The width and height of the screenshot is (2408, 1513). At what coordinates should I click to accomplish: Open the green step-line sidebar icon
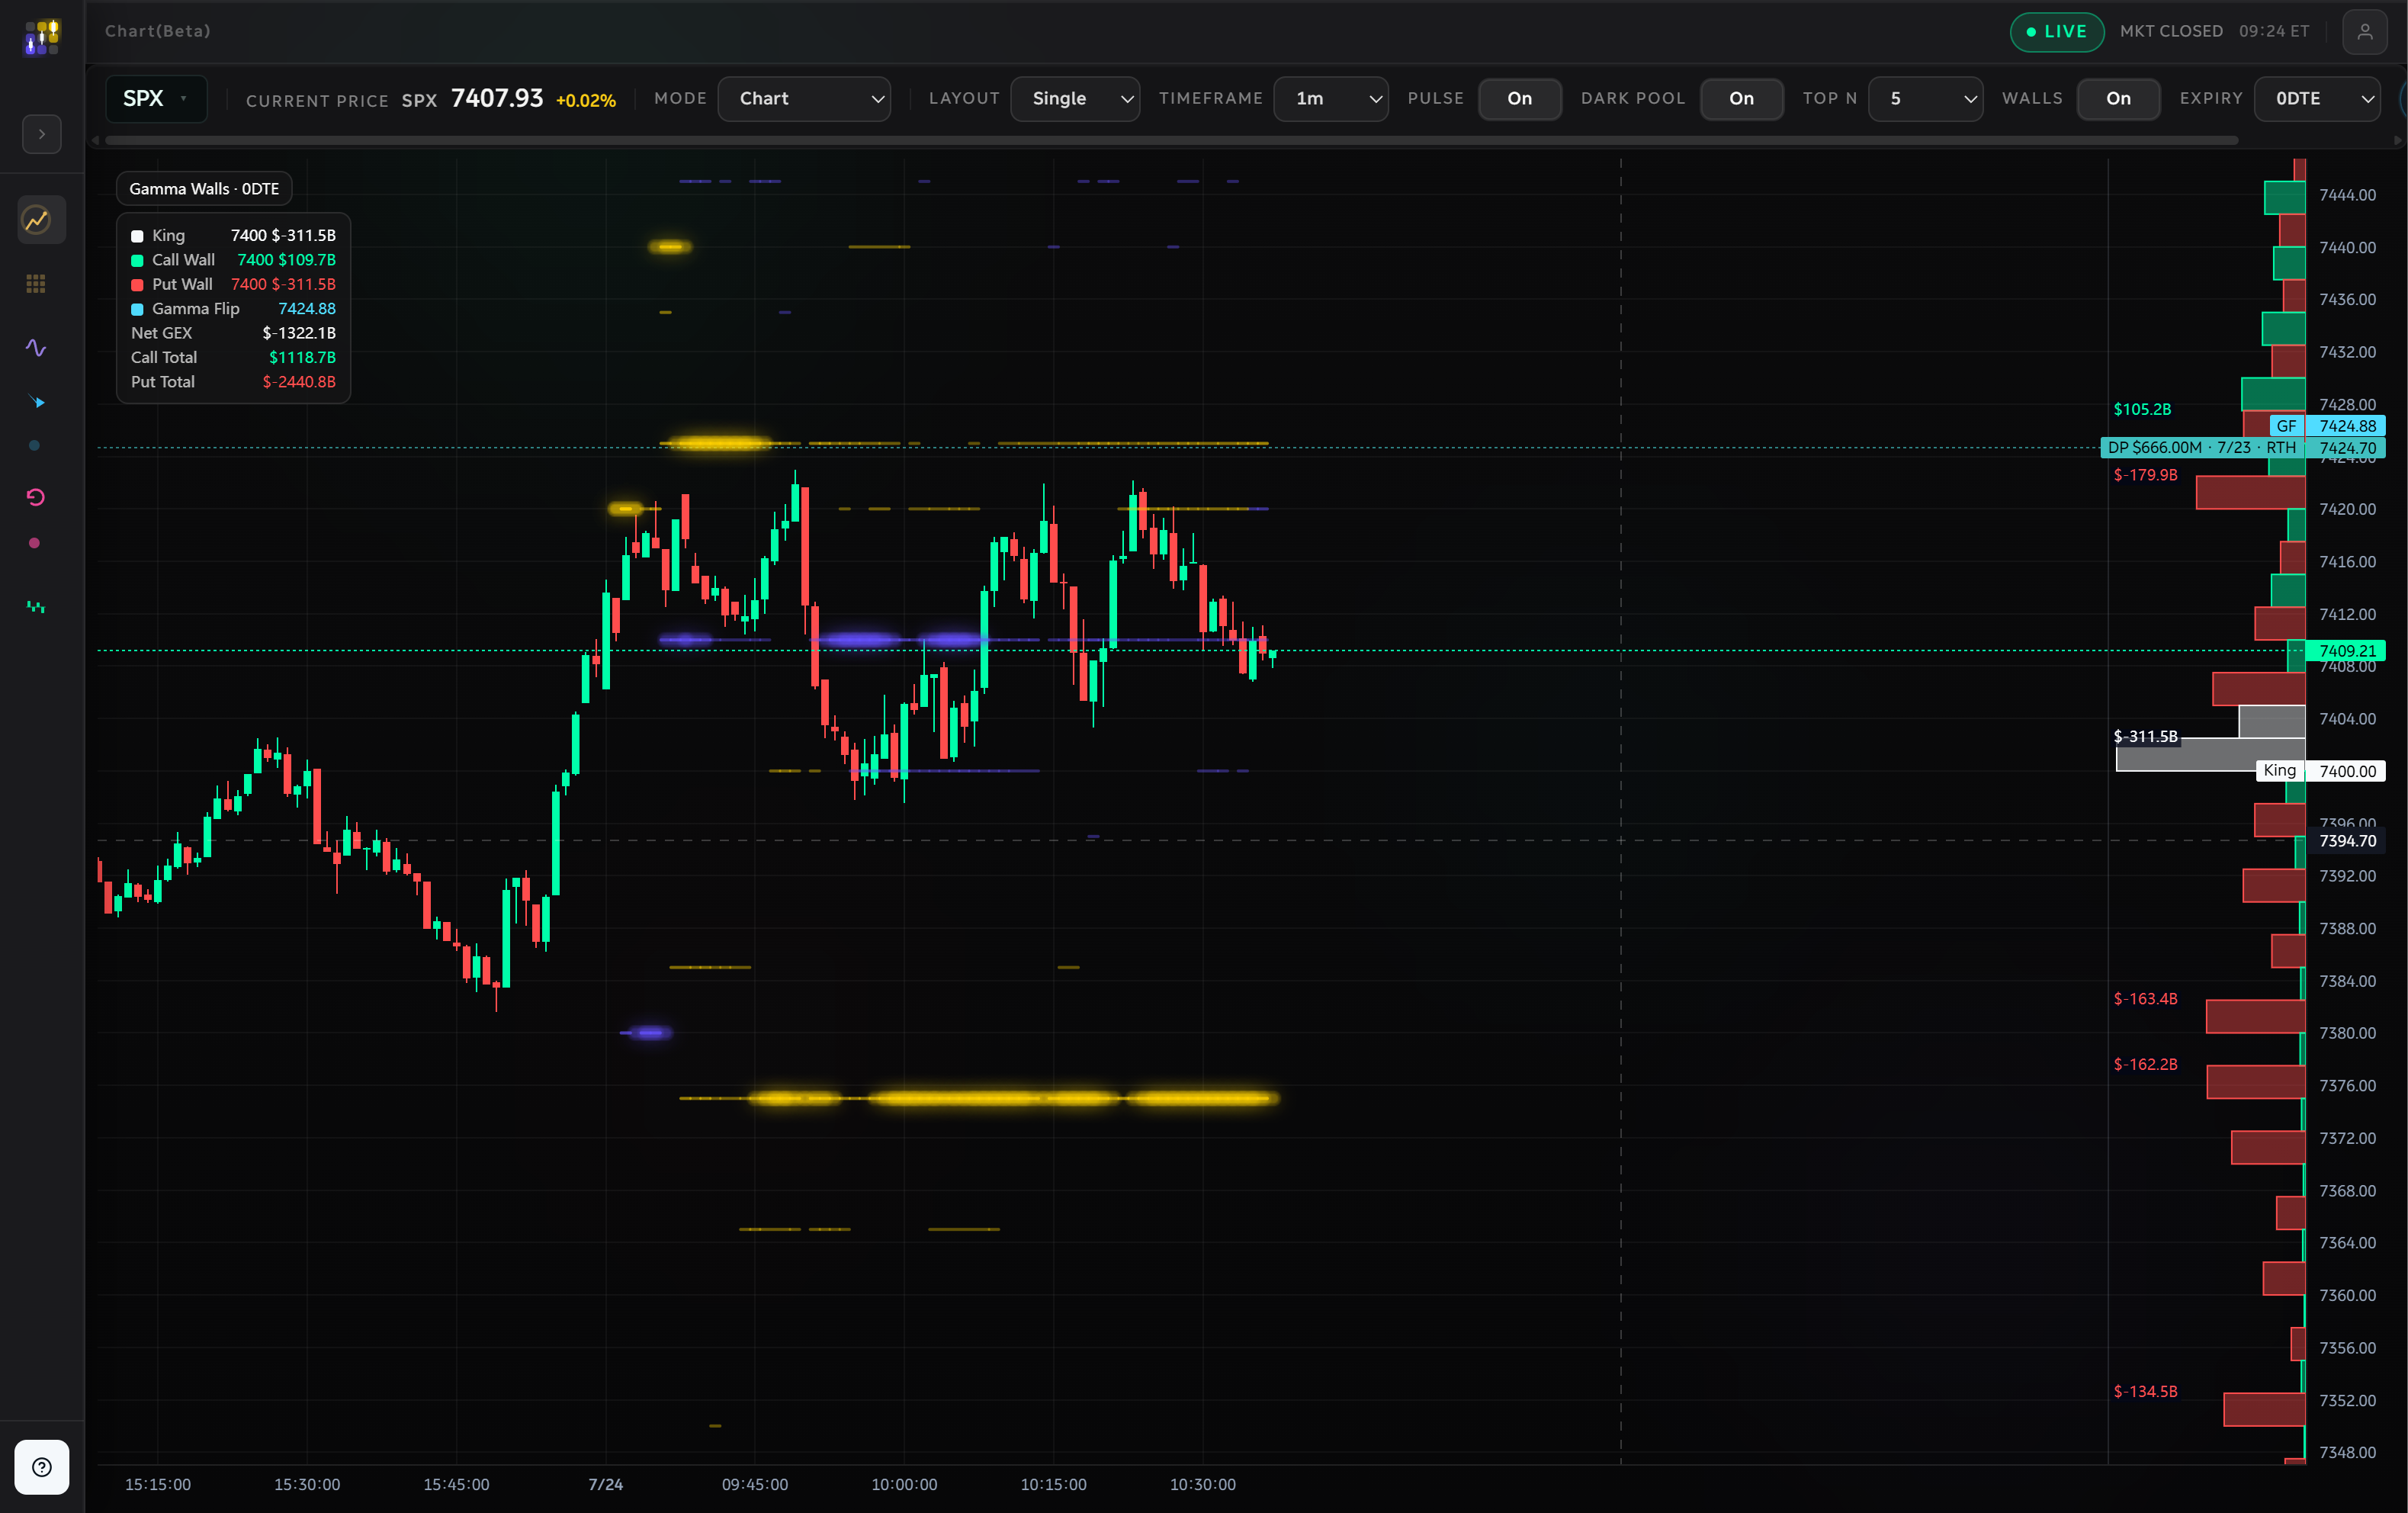36,607
